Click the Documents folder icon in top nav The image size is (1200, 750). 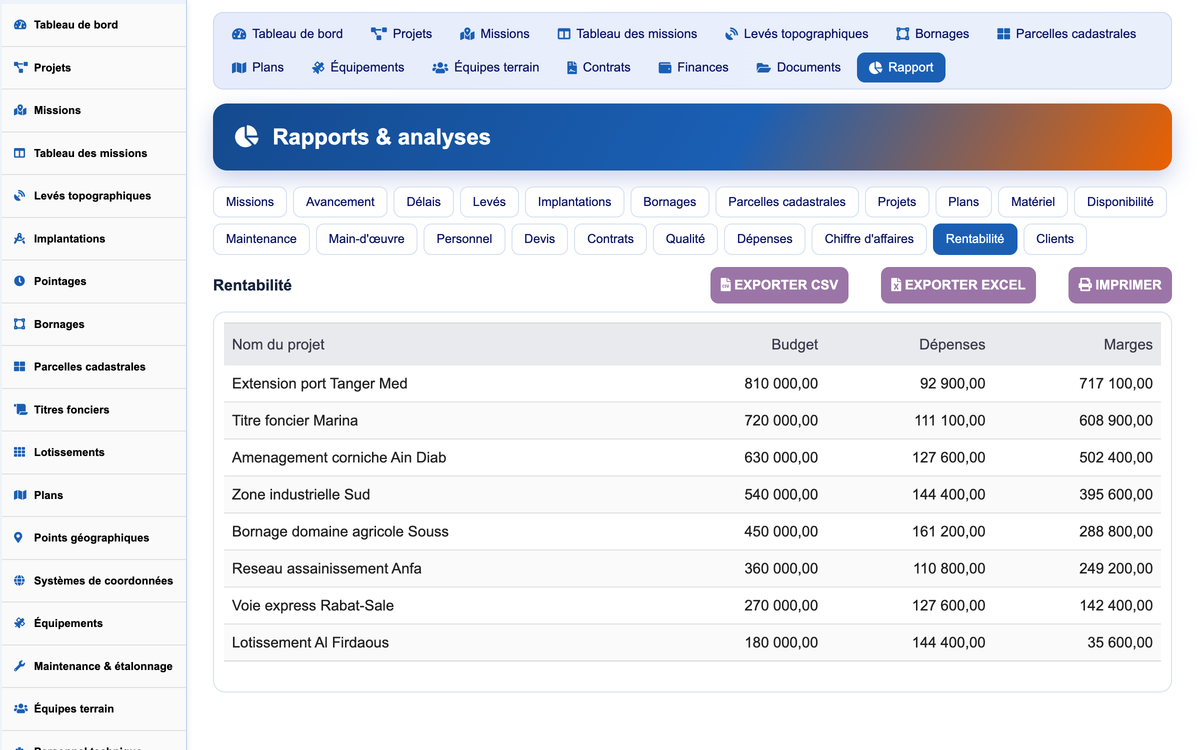(x=763, y=68)
